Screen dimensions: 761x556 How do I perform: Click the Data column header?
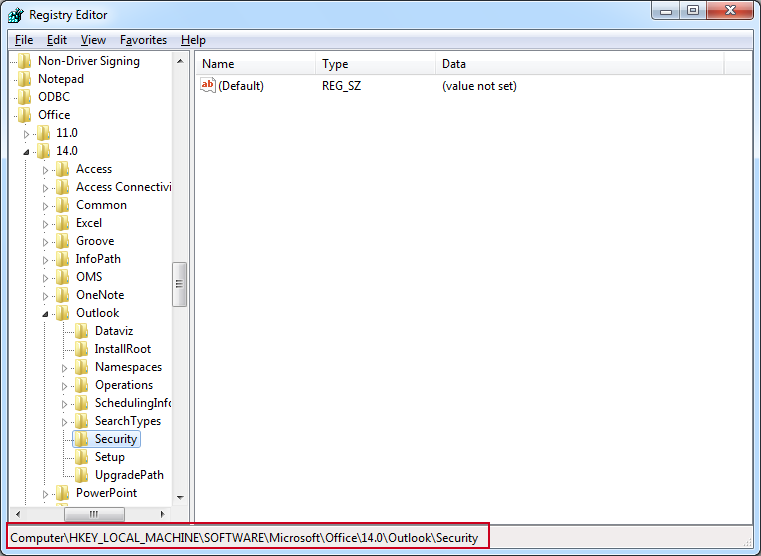(579, 64)
